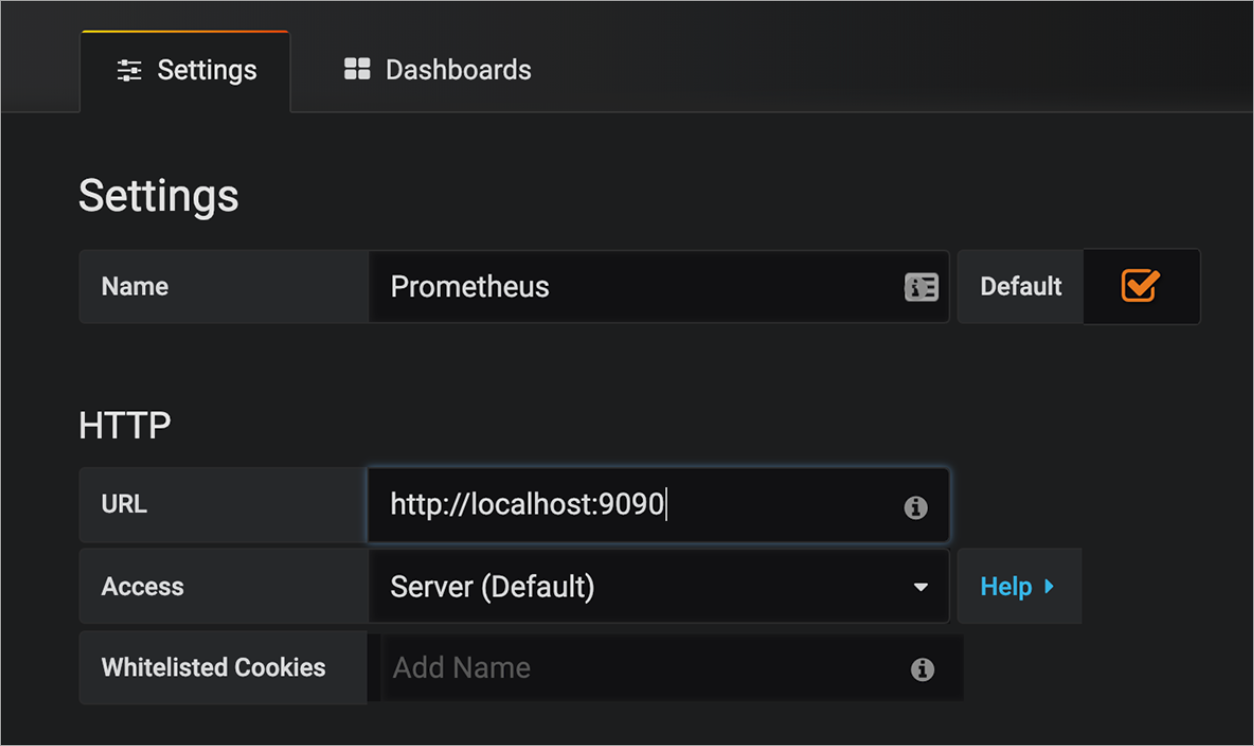The width and height of the screenshot is (1254, 746).
Task: Click the info icon in Whitelisted Cookies field
Action: click(x=922, y=670)
